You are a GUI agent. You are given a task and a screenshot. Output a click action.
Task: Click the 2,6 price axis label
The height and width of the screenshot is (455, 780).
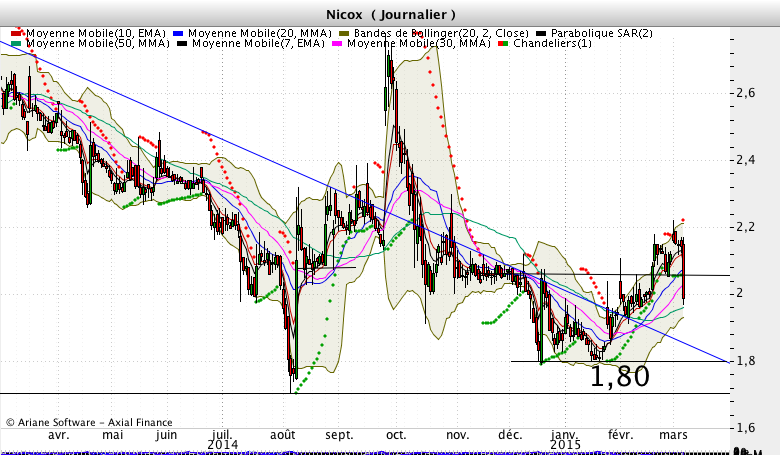click(x=745, y=93)
